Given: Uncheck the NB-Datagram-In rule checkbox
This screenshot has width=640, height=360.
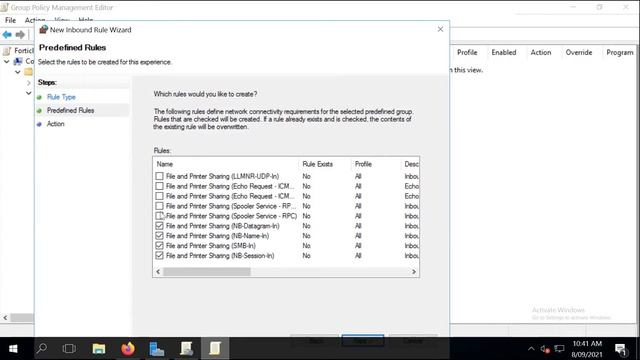Looking at the screenshot, I should 159,226.
